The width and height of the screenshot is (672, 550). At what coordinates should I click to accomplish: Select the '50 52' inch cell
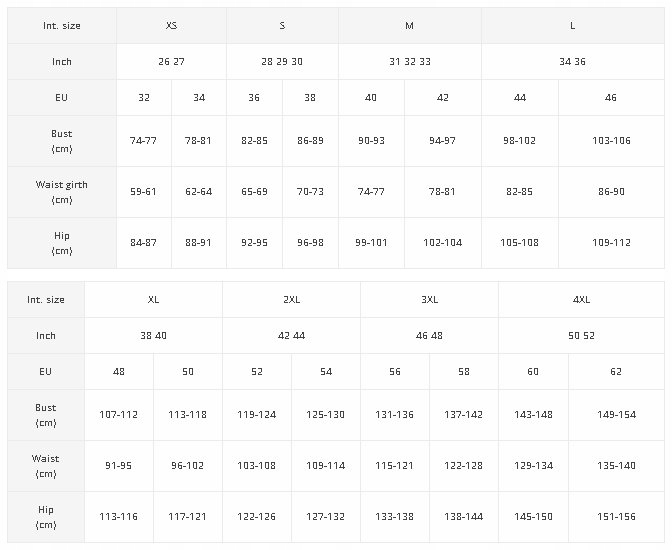coord(580,336)
